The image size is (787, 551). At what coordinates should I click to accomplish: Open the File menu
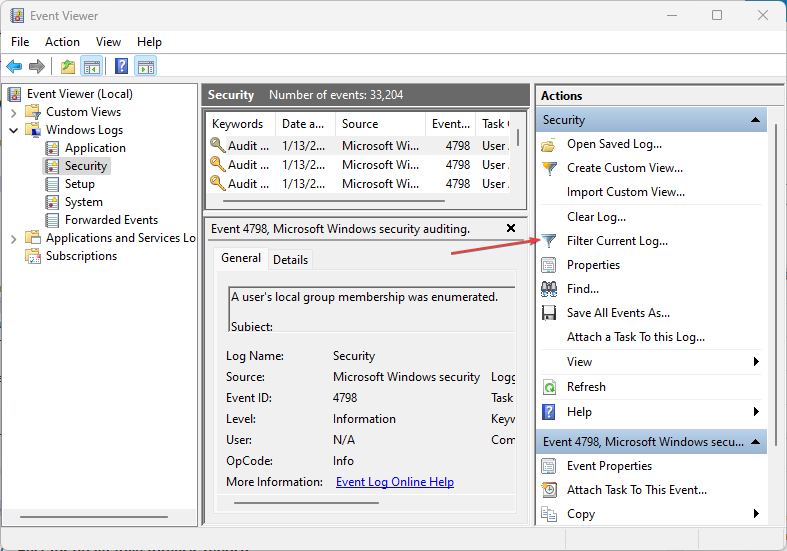[20, 42]
